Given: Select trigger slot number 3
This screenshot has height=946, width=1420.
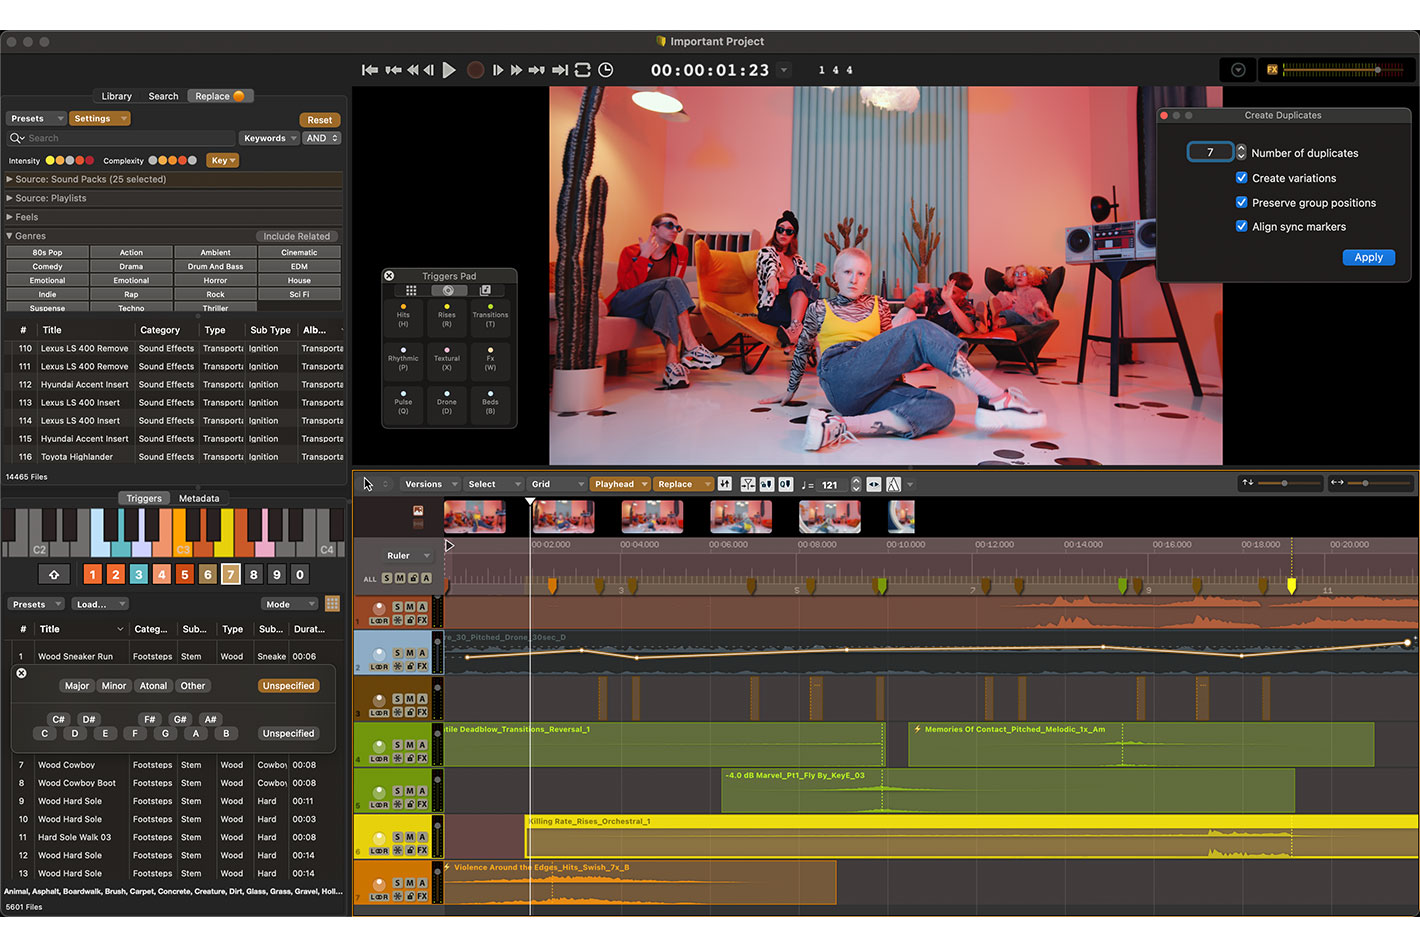Looking at the screenshot, I should (138, 574).
